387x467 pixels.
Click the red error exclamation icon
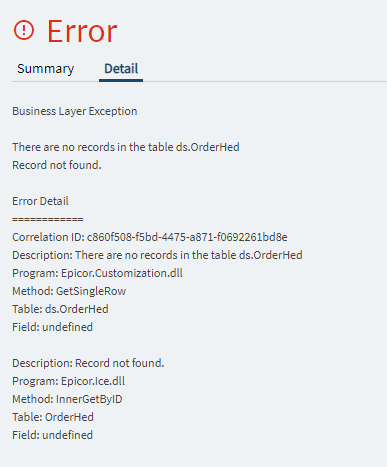[24, 30]
